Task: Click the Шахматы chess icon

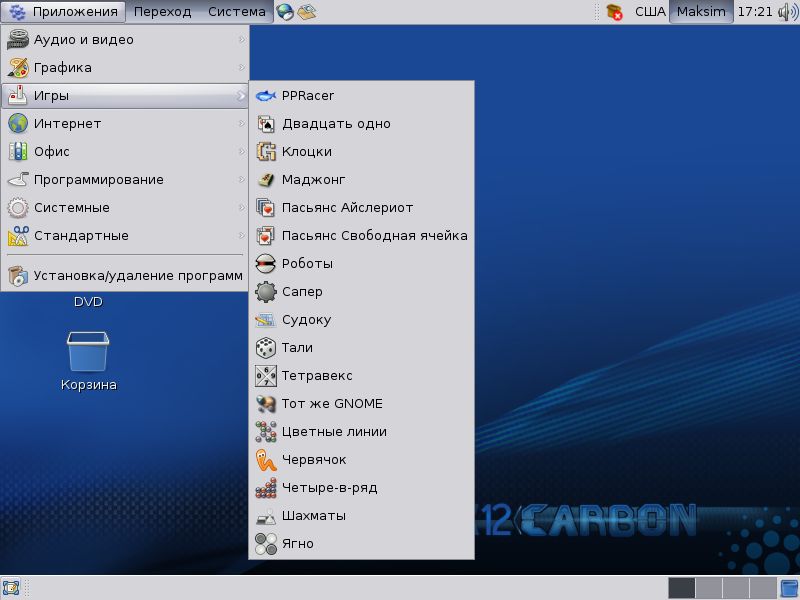Action: [265, 517]
